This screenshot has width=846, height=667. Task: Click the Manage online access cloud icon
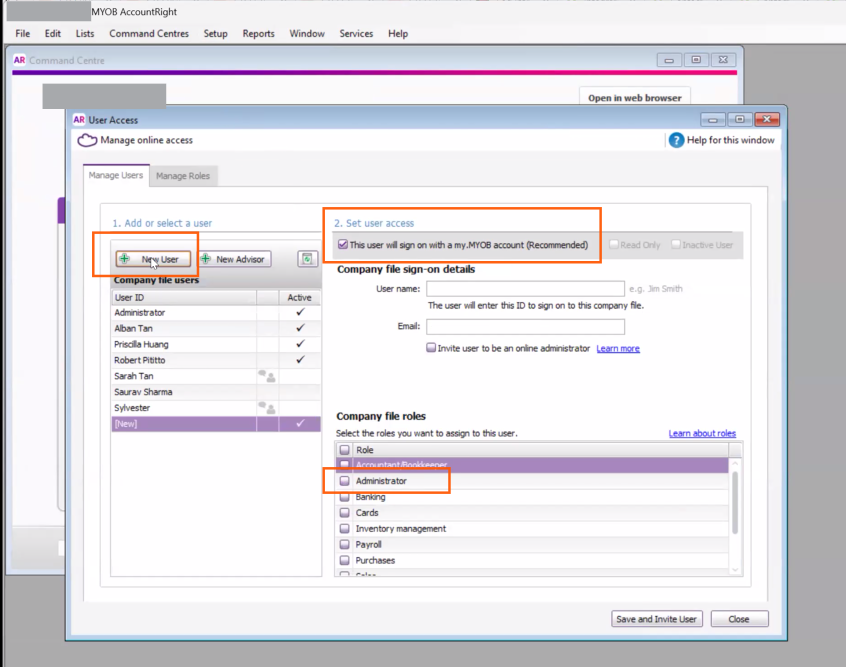[x=87, y=140]
